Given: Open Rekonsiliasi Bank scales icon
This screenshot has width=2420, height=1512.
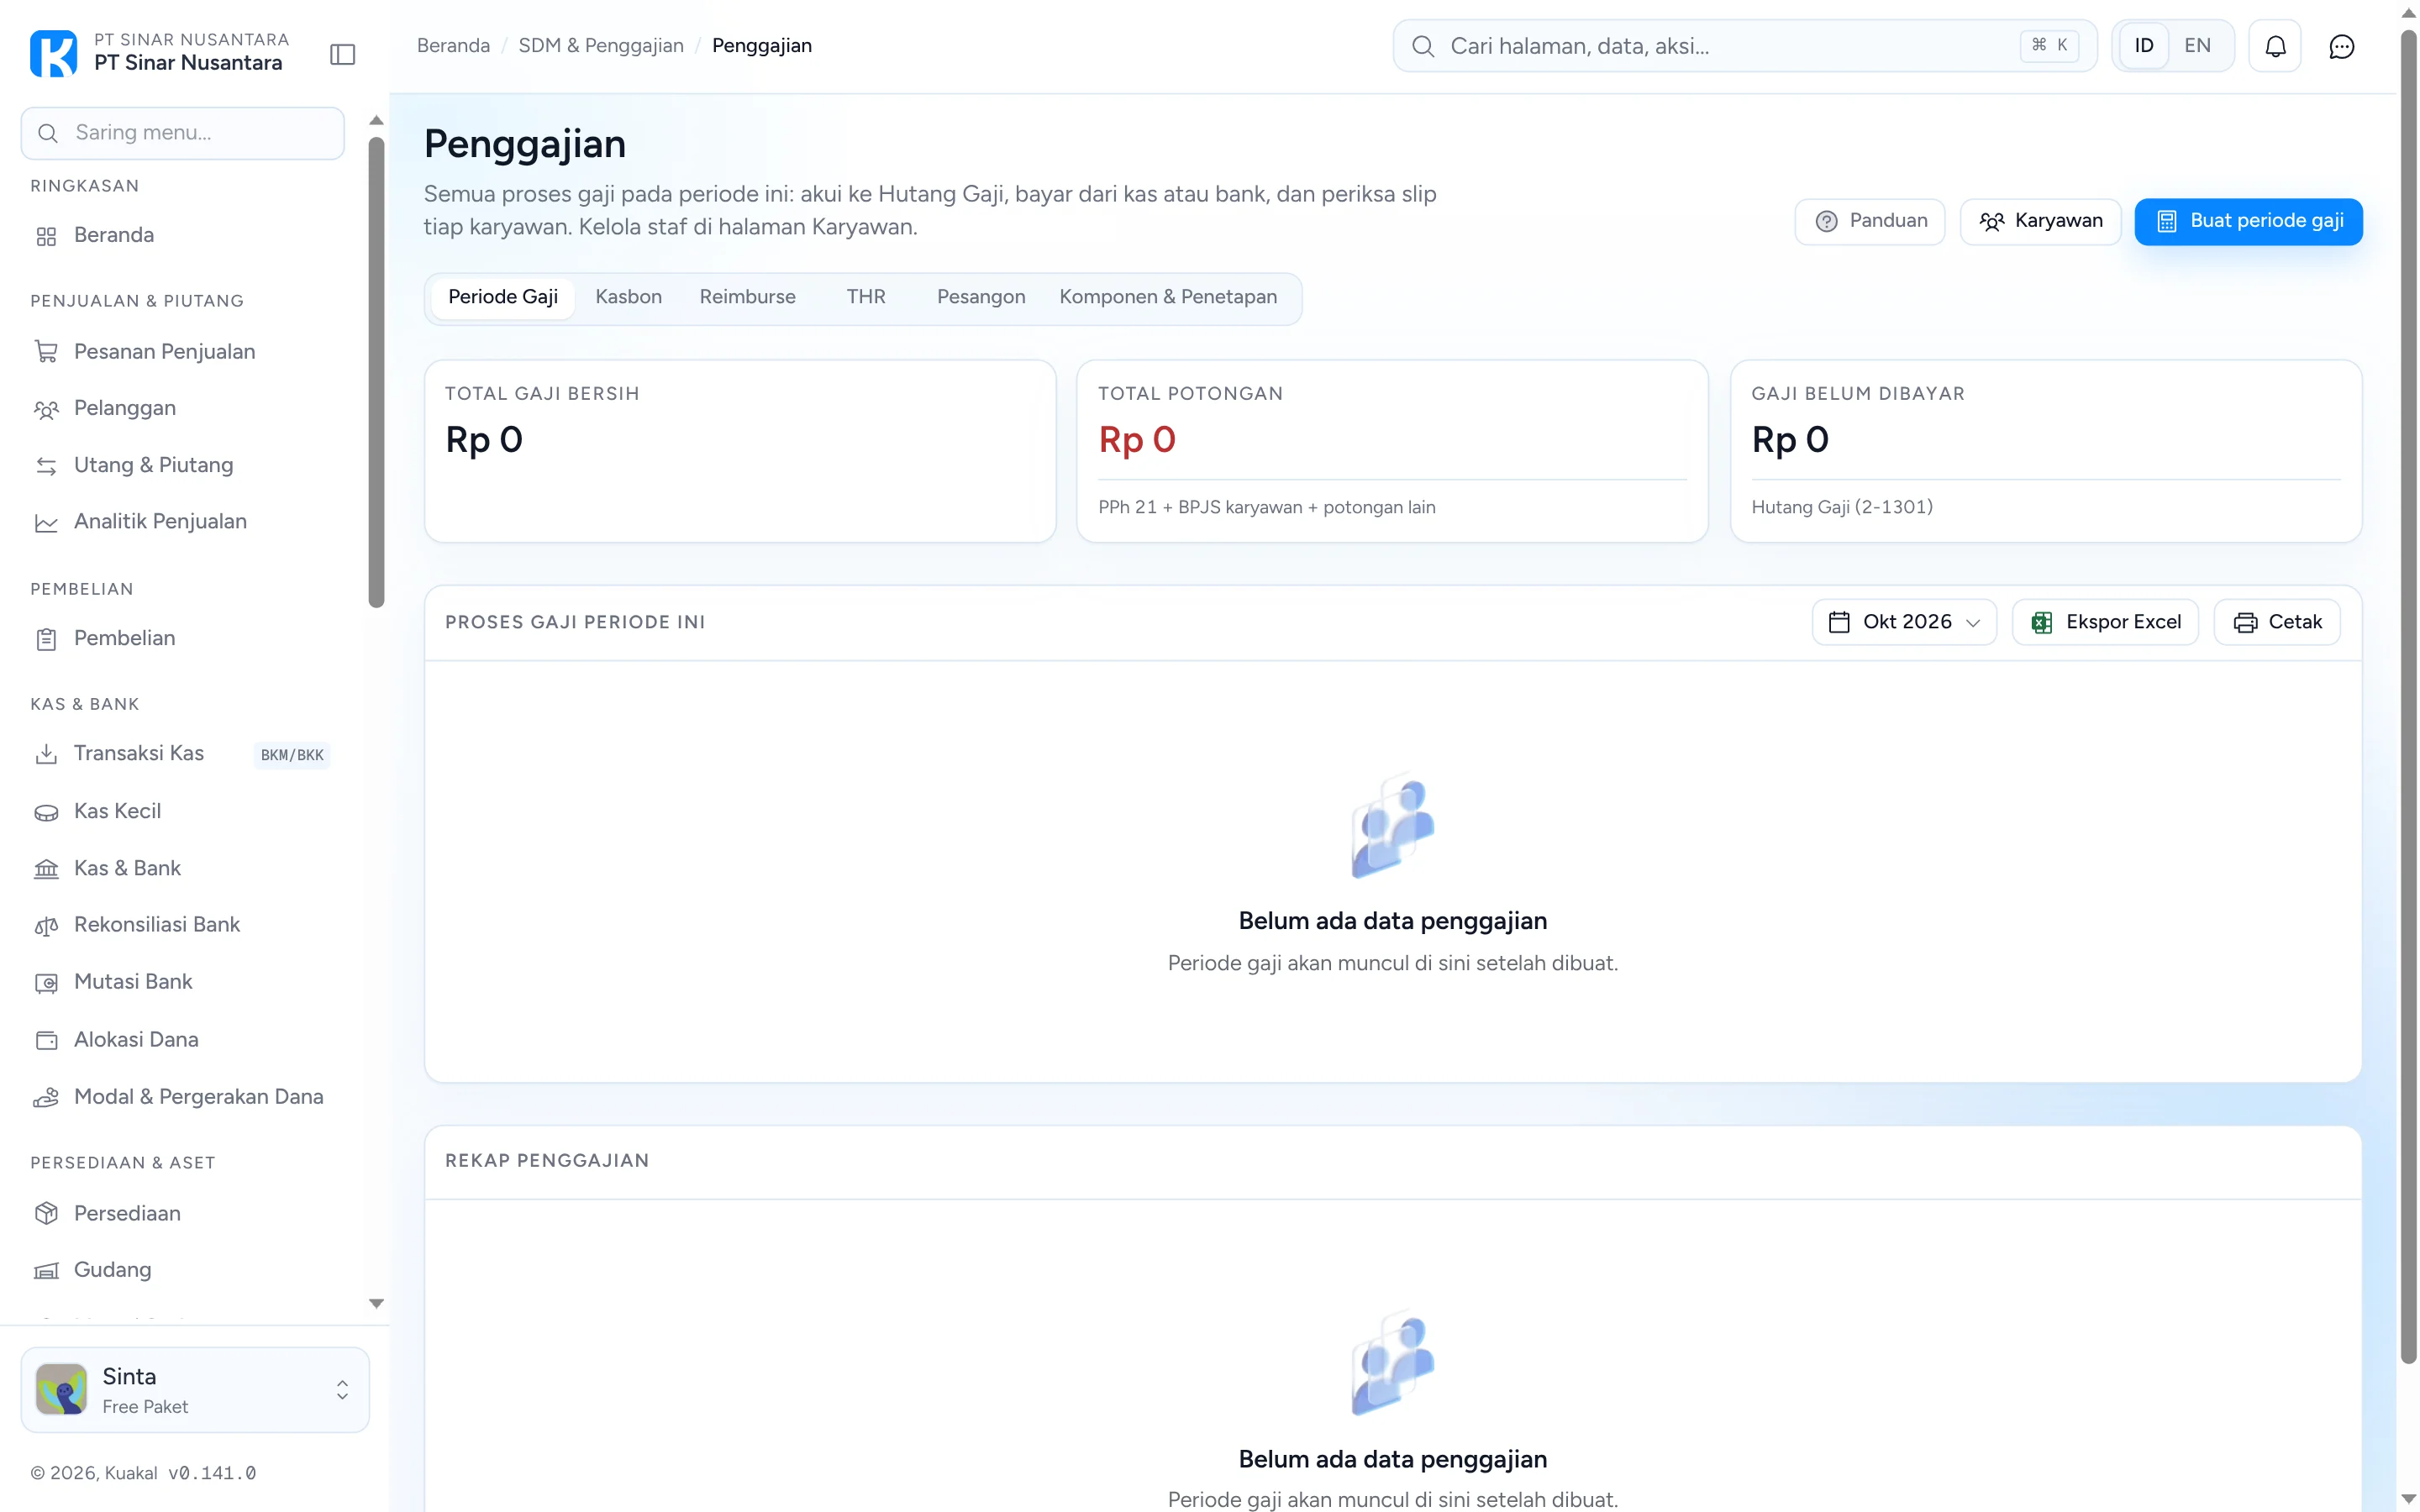Looking at the screenshot, I should 46,926.
